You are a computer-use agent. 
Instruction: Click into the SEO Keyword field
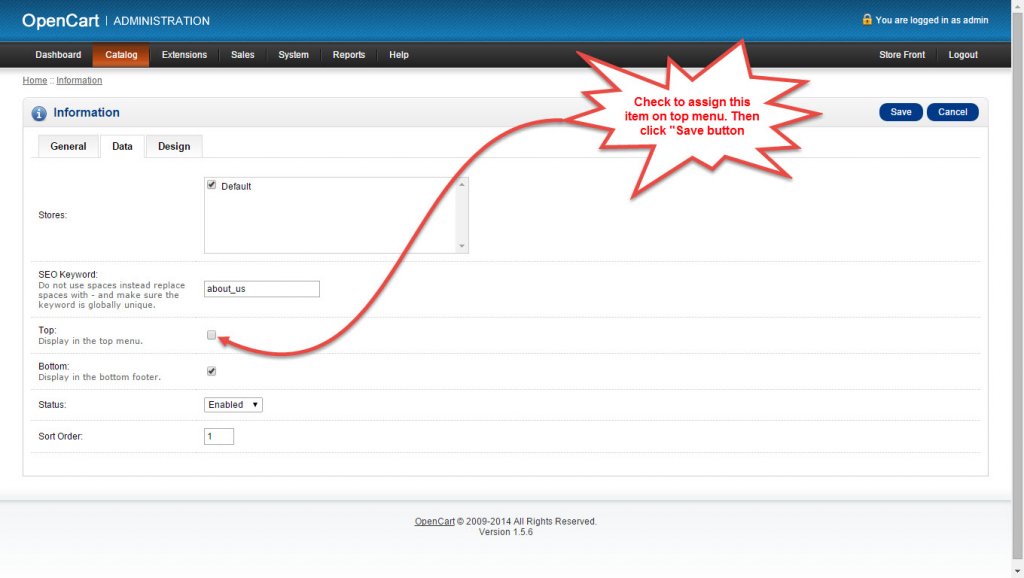[262, 289]
